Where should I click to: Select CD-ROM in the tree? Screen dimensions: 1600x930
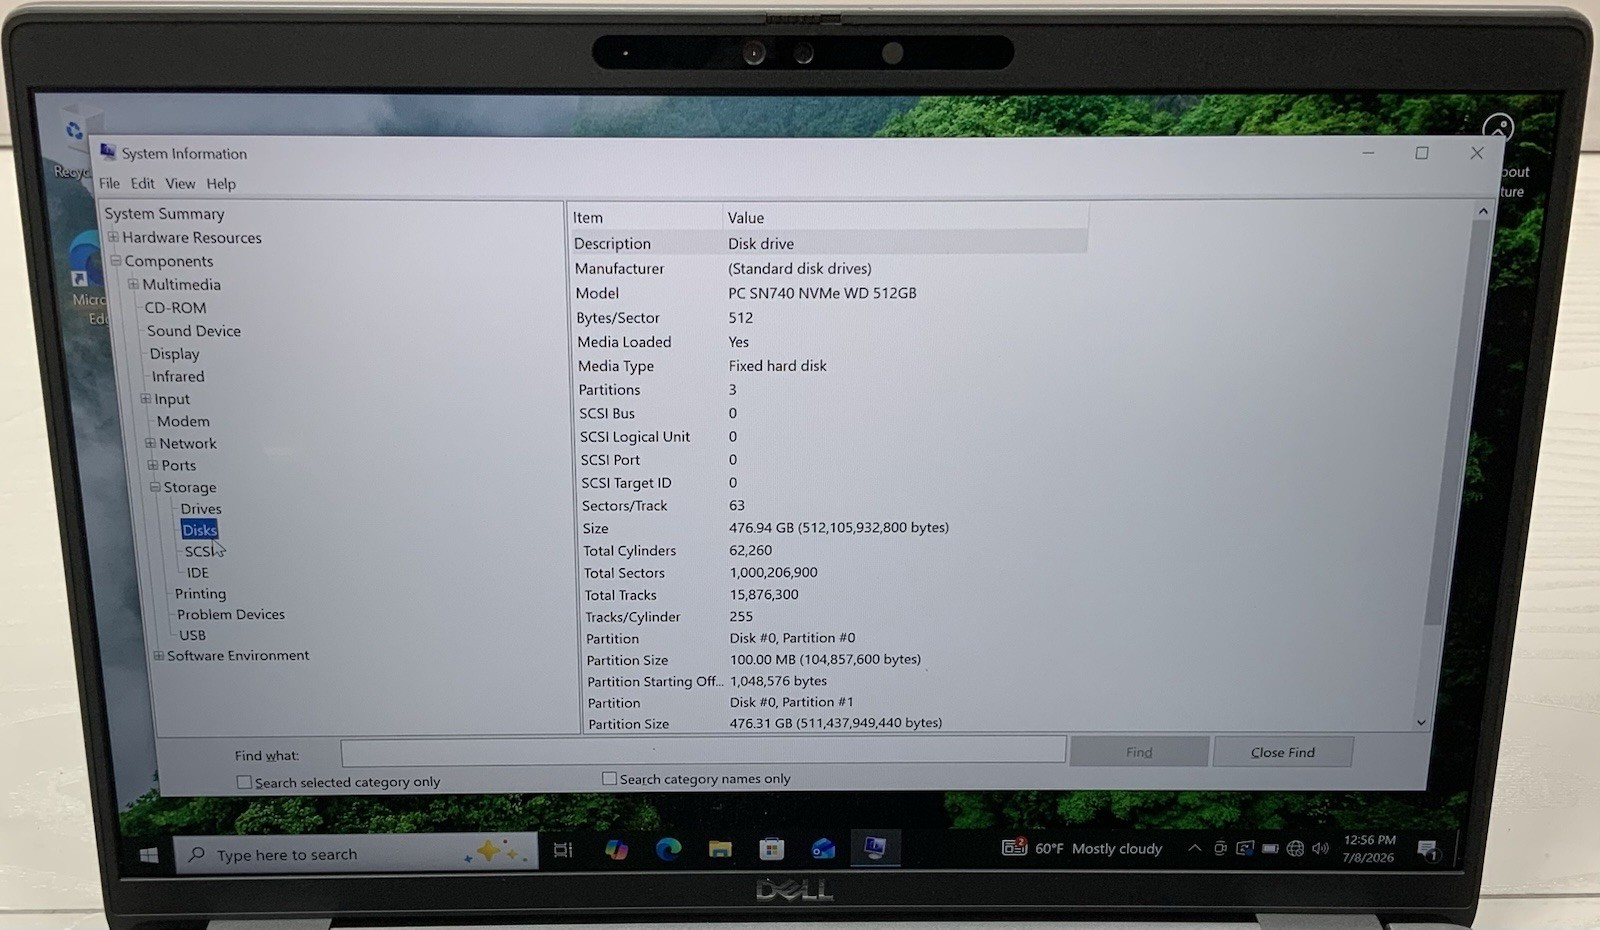pos(175,308)
